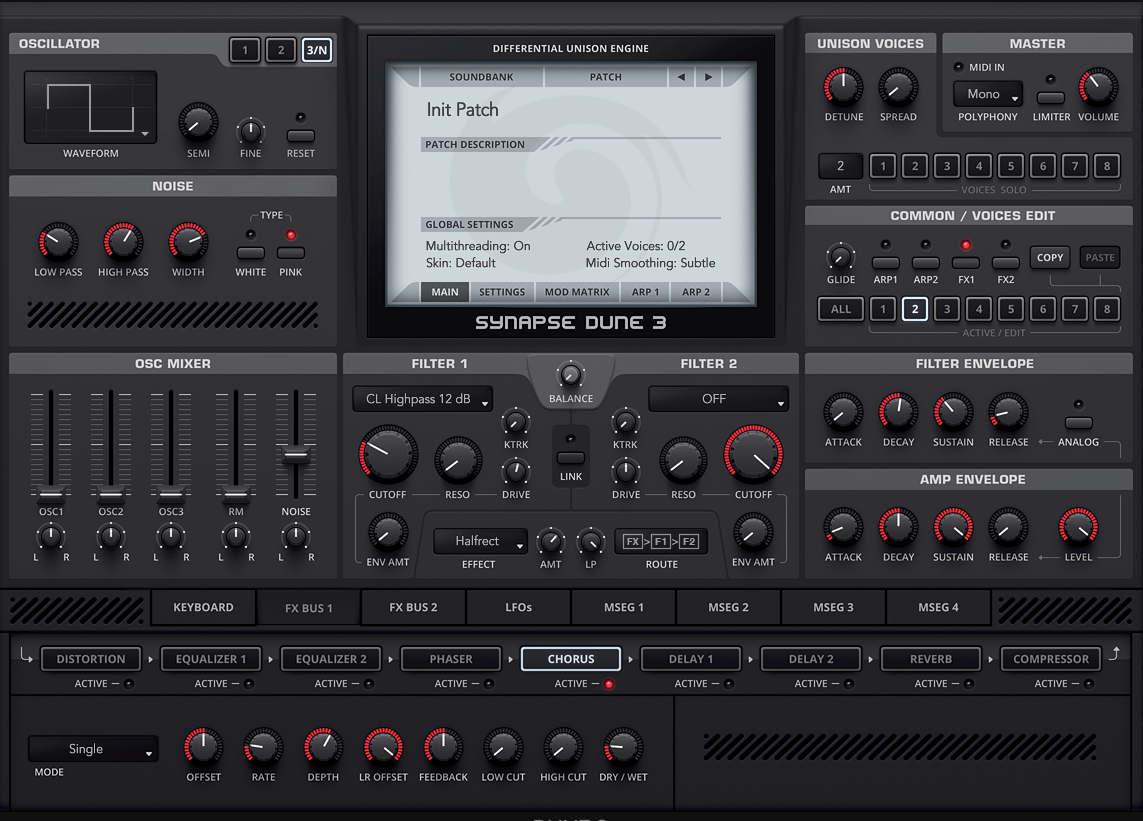Open the Halfrect EFFECT dropdown
1143x821 pixels.
pyautogui.click(x=480, y=541)
